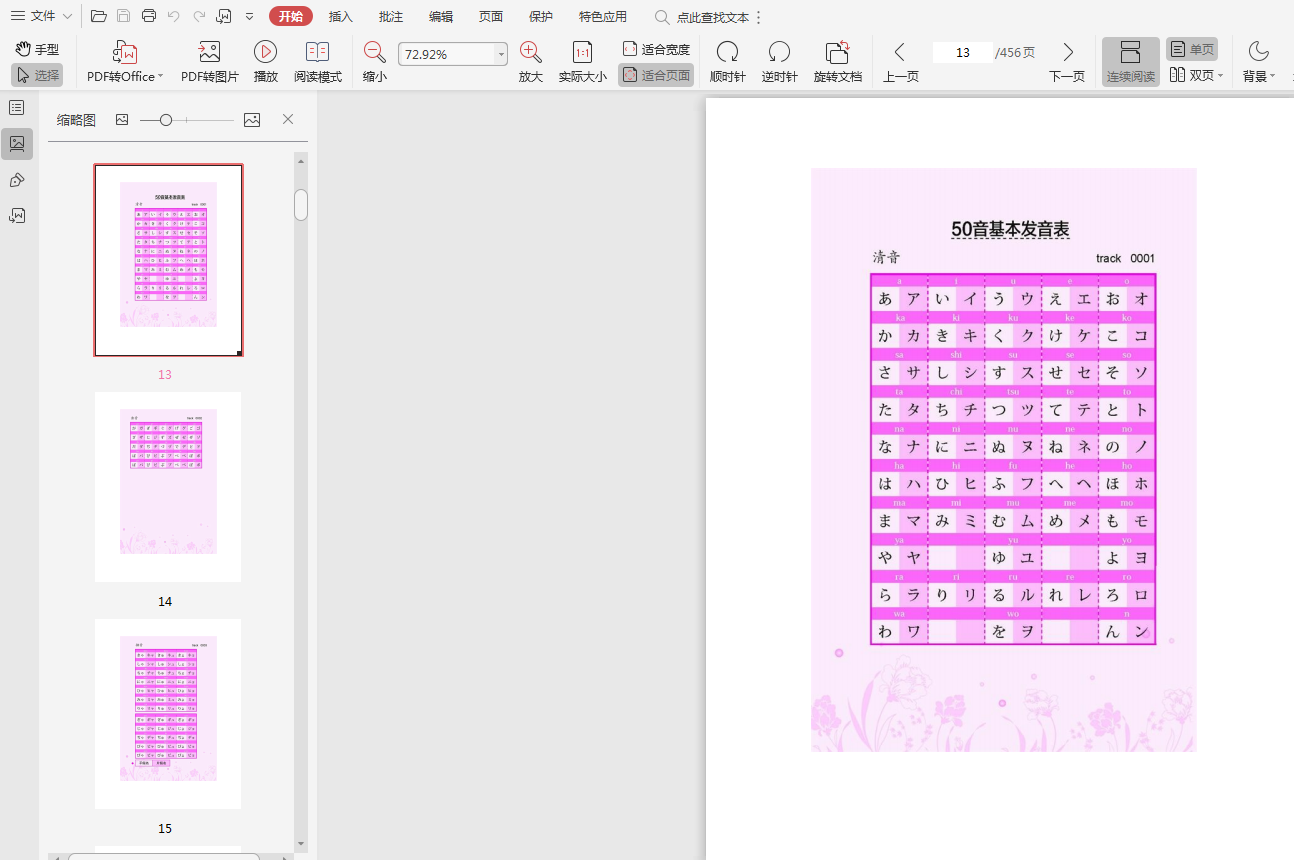Open the 特色应用 tab

click(x=602, y=16)
